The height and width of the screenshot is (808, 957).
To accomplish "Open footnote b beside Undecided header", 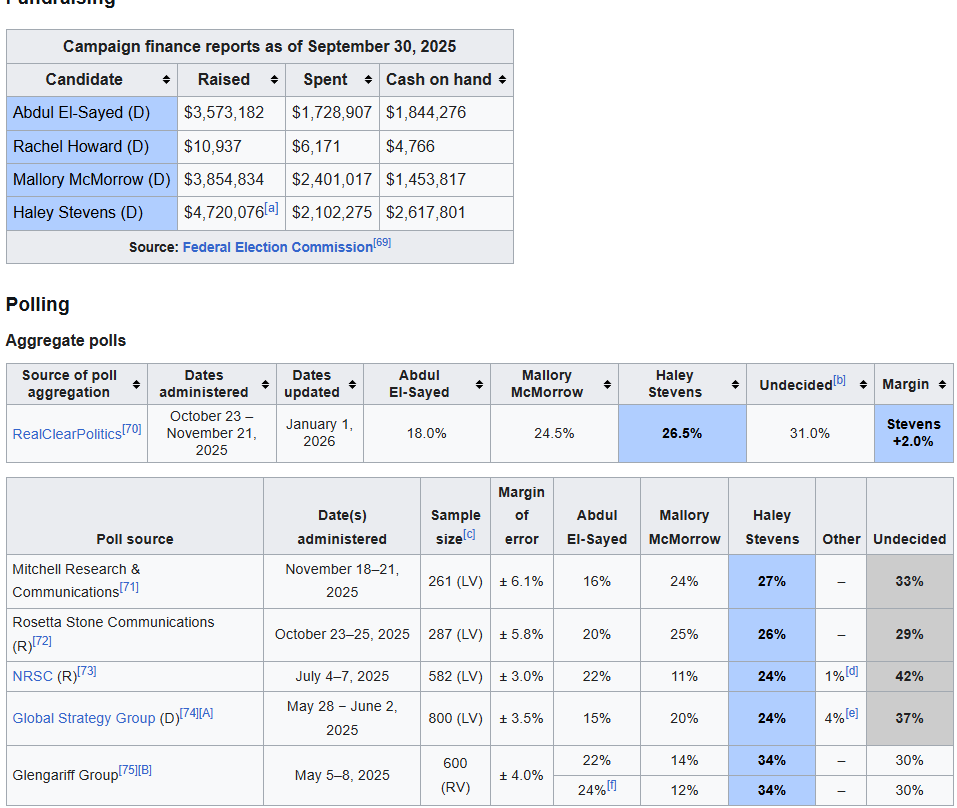I will click(839, 380).
